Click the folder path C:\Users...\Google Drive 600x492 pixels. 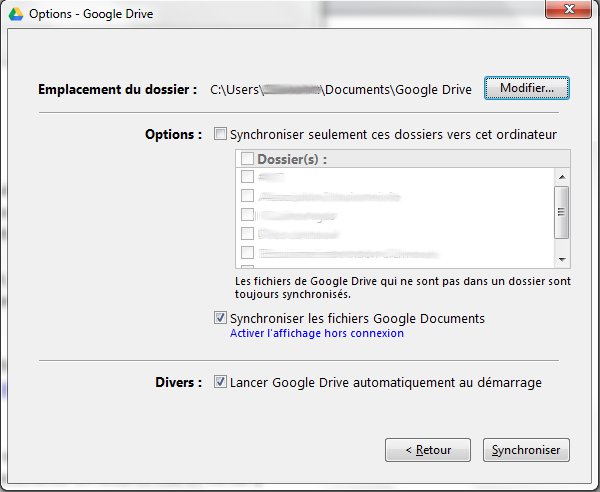point(341,90)
